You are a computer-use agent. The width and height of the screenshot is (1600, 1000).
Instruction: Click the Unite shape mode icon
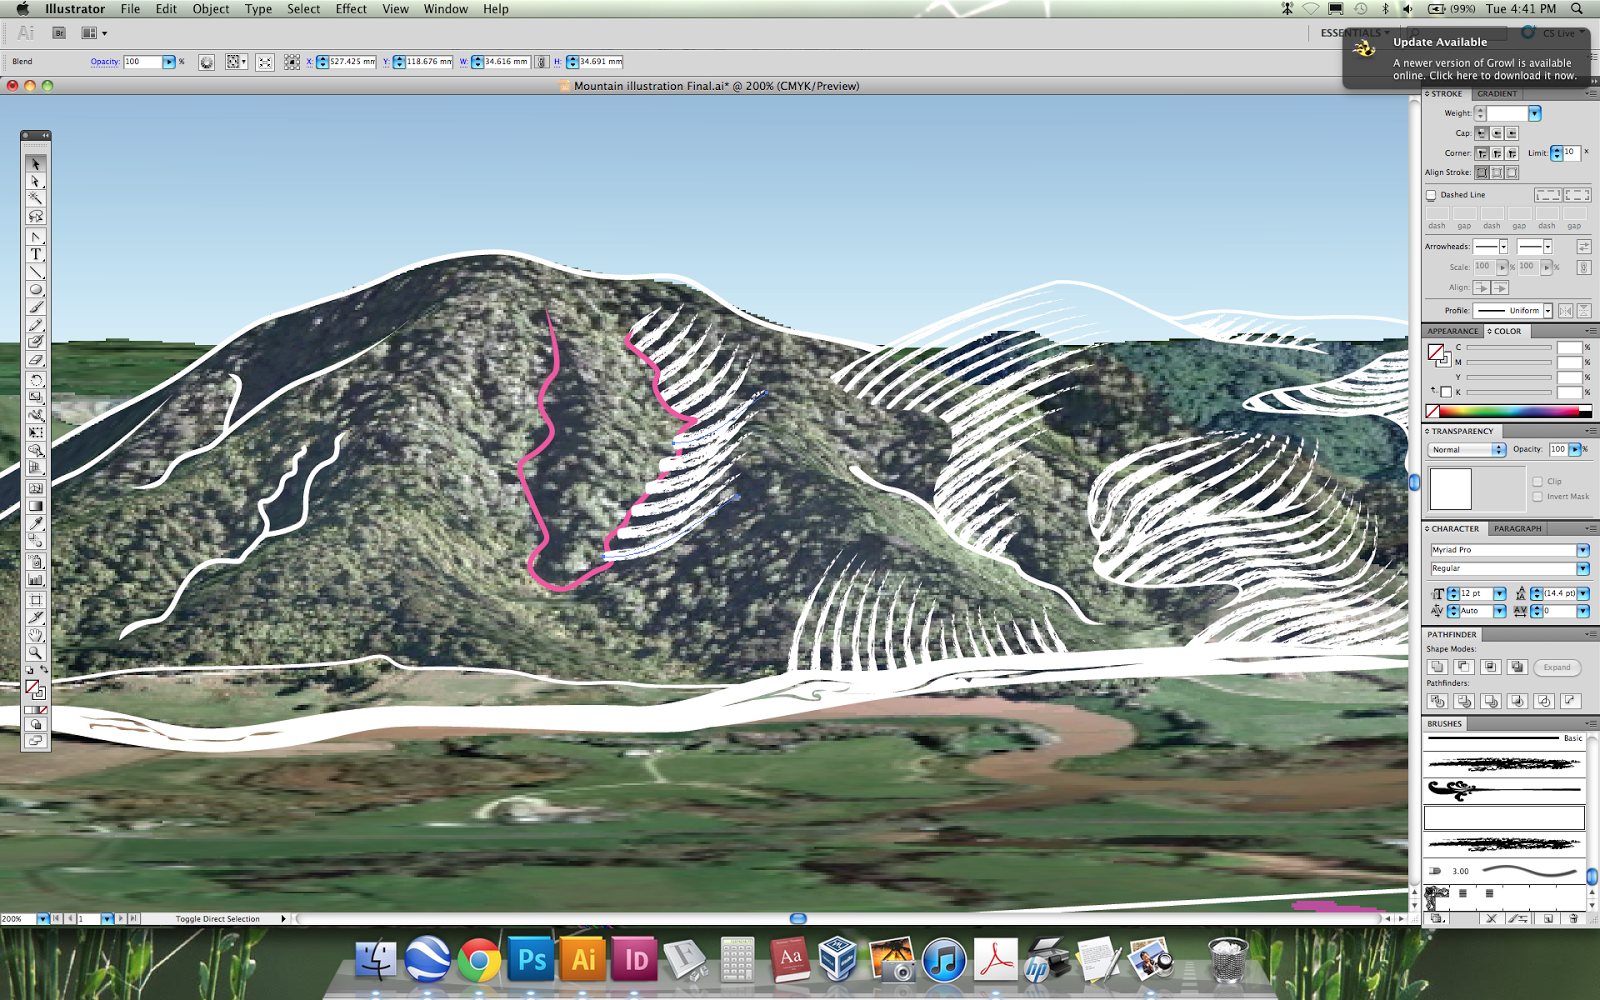pos(1438,667)
